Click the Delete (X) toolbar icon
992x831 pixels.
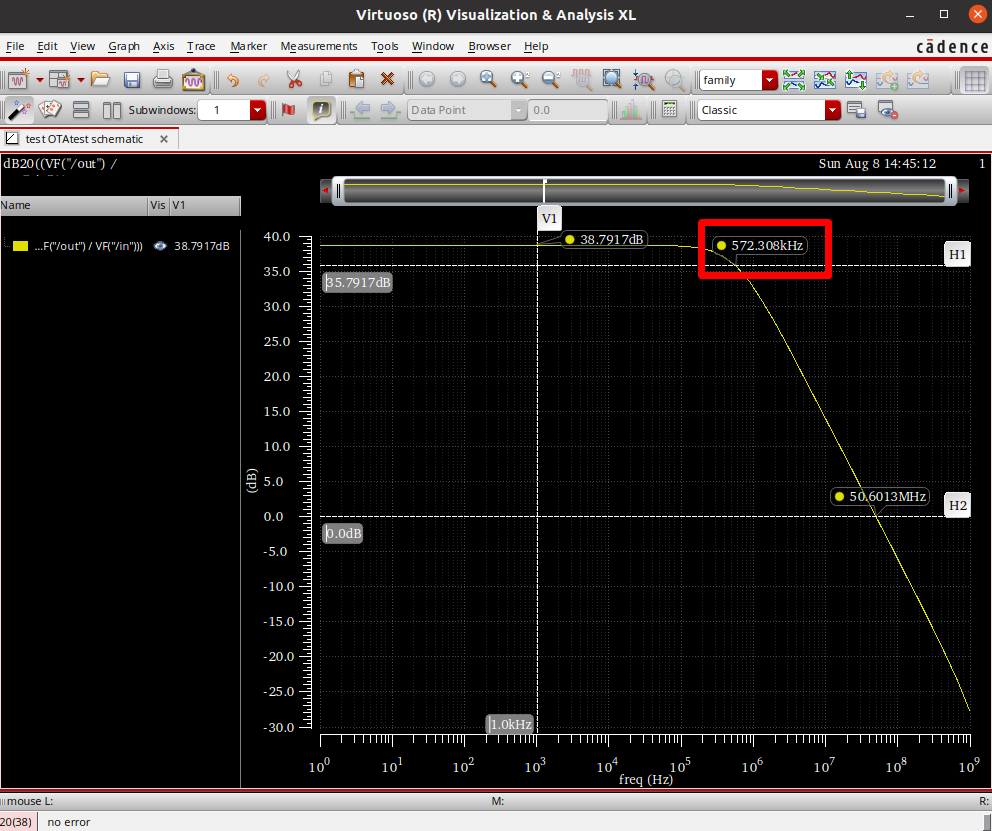(386, 79)
